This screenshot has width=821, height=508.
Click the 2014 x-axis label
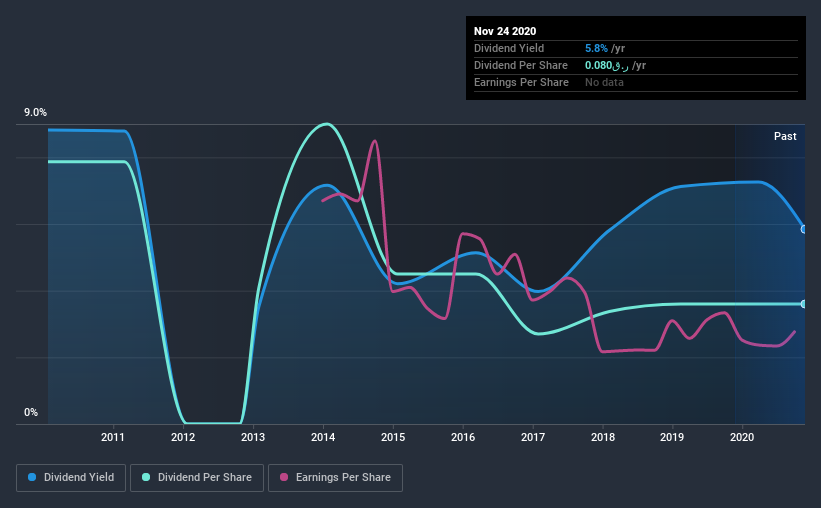coord(323,437)
